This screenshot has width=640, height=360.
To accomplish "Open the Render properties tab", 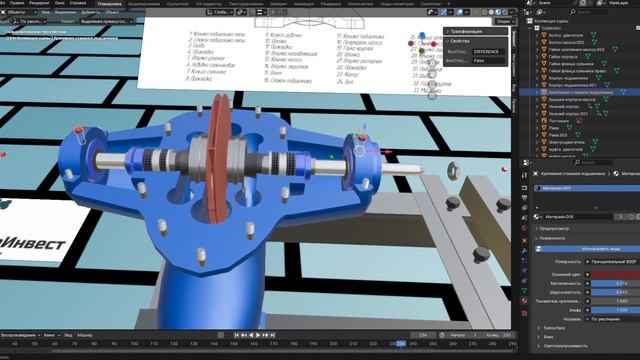I will pos(524,188).
